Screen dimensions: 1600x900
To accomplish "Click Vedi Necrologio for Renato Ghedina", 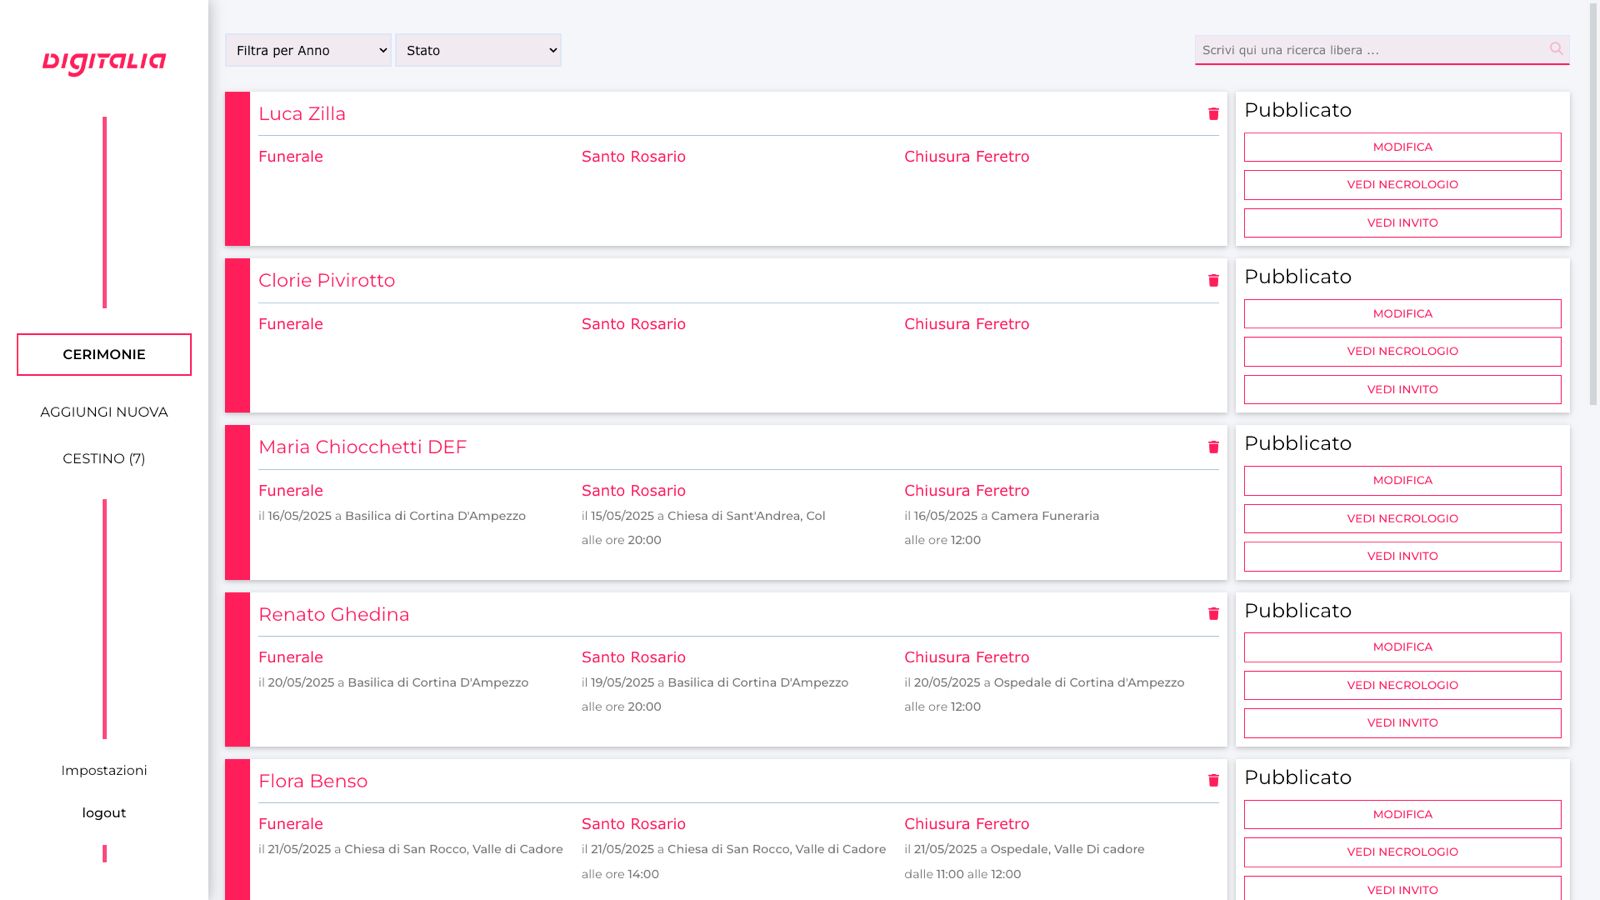I will [1402, 685].
